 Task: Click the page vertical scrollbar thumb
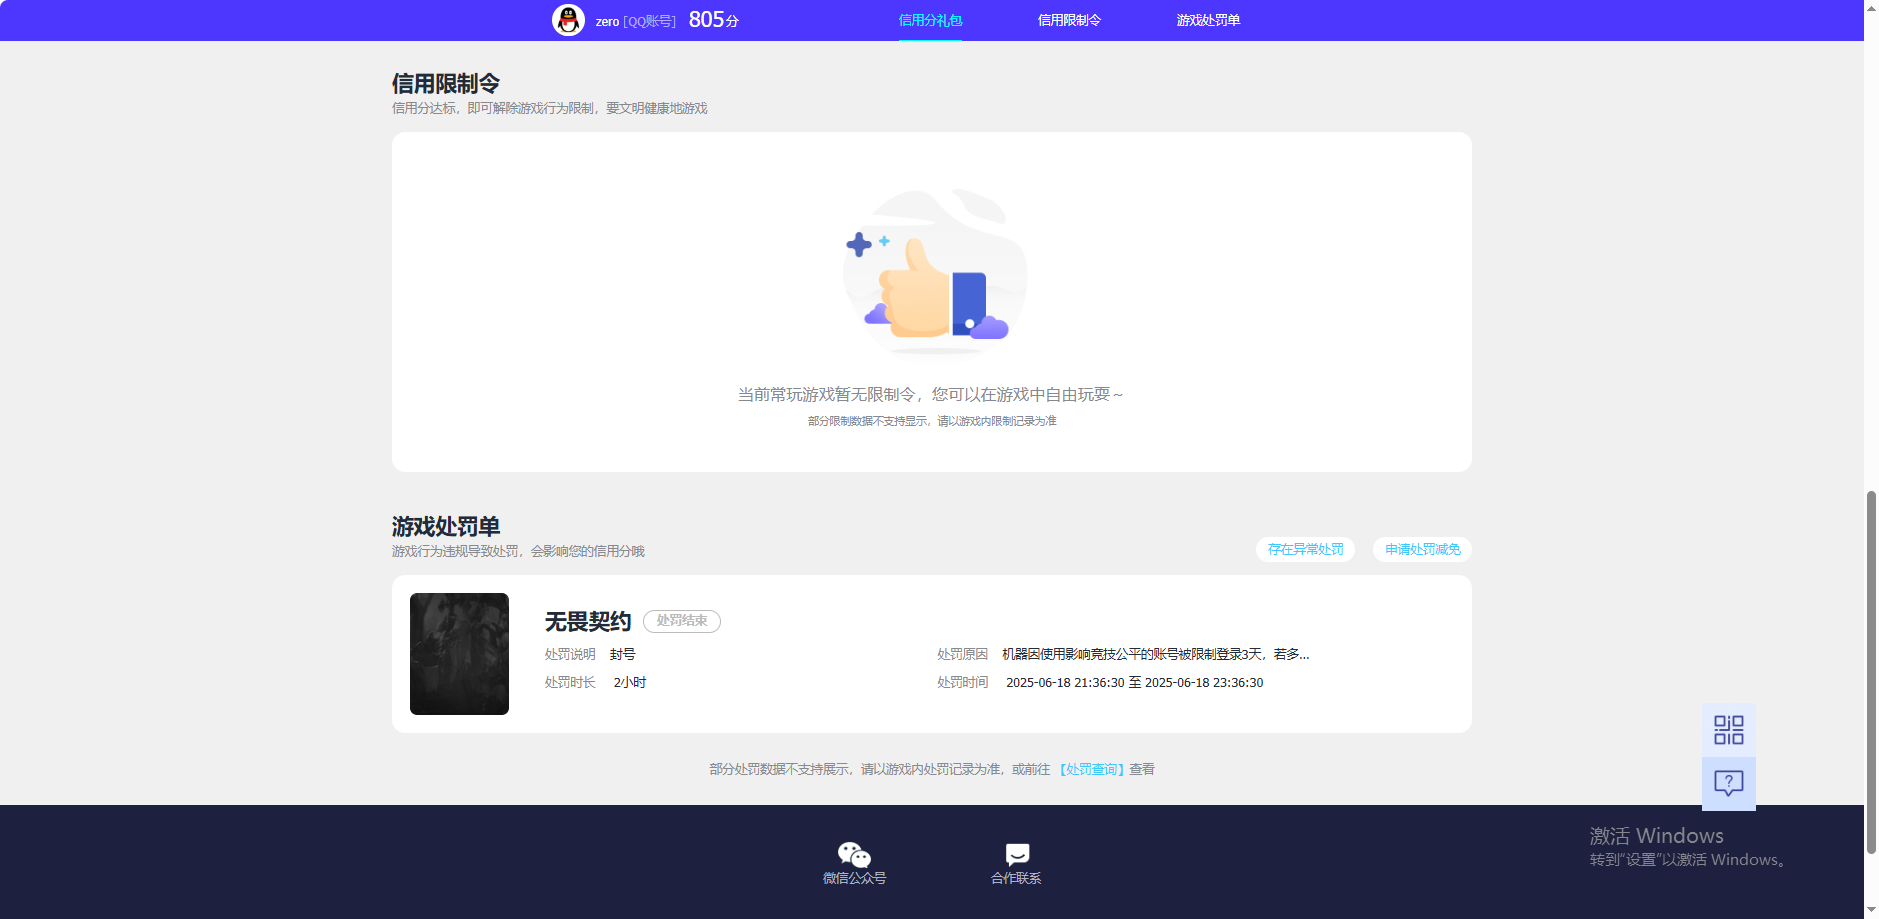point(1871,672)
